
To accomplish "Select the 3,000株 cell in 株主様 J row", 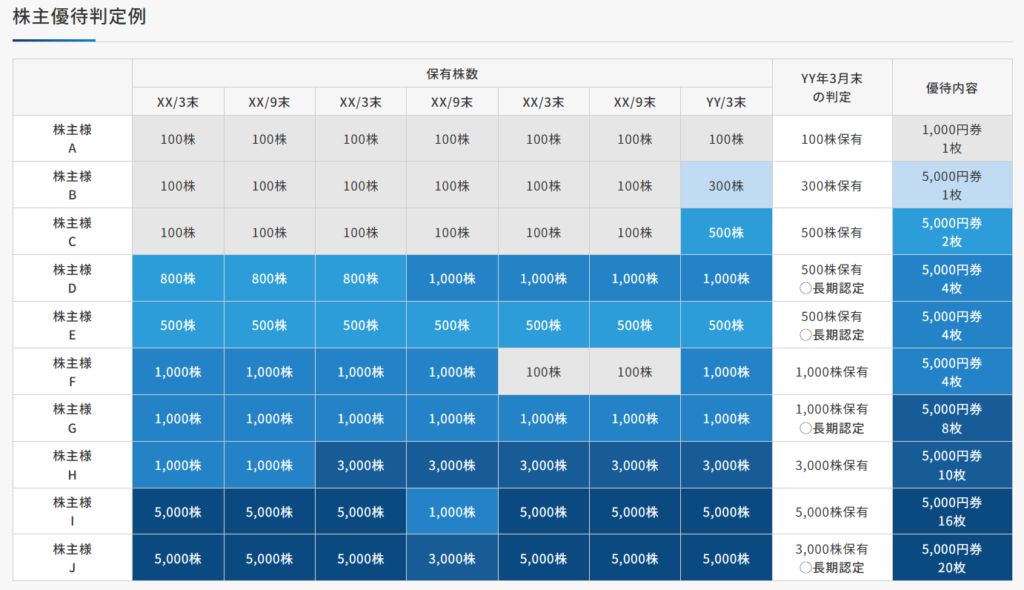I will 452,558.
